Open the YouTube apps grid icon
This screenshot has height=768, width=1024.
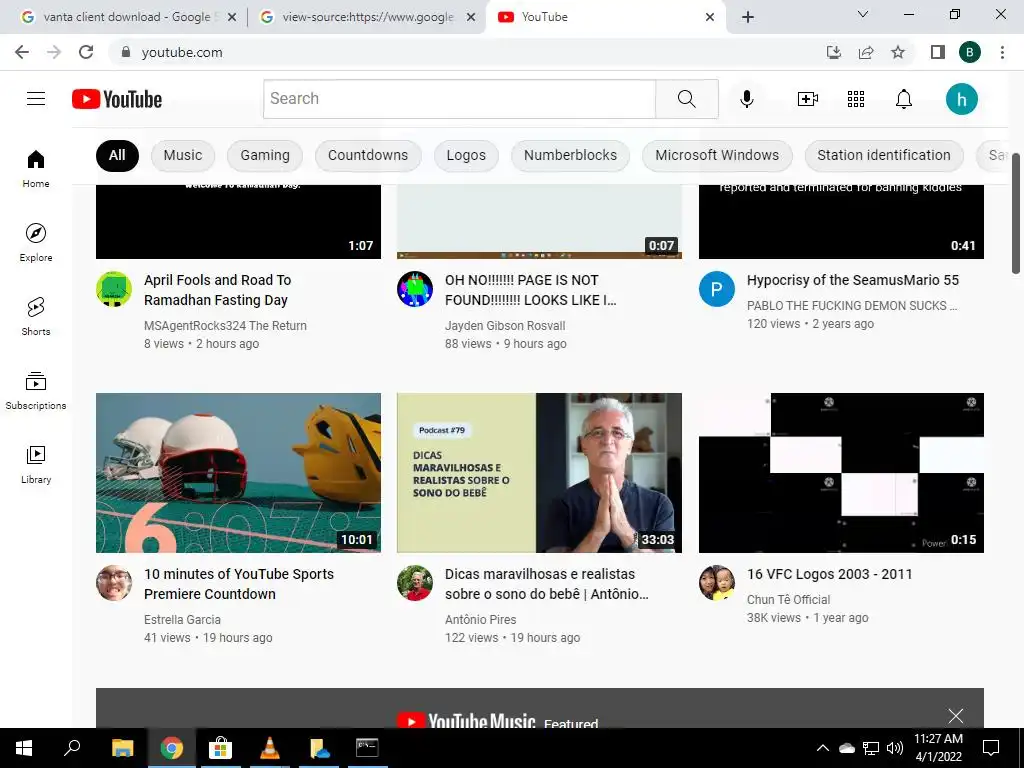click(856, 99)
